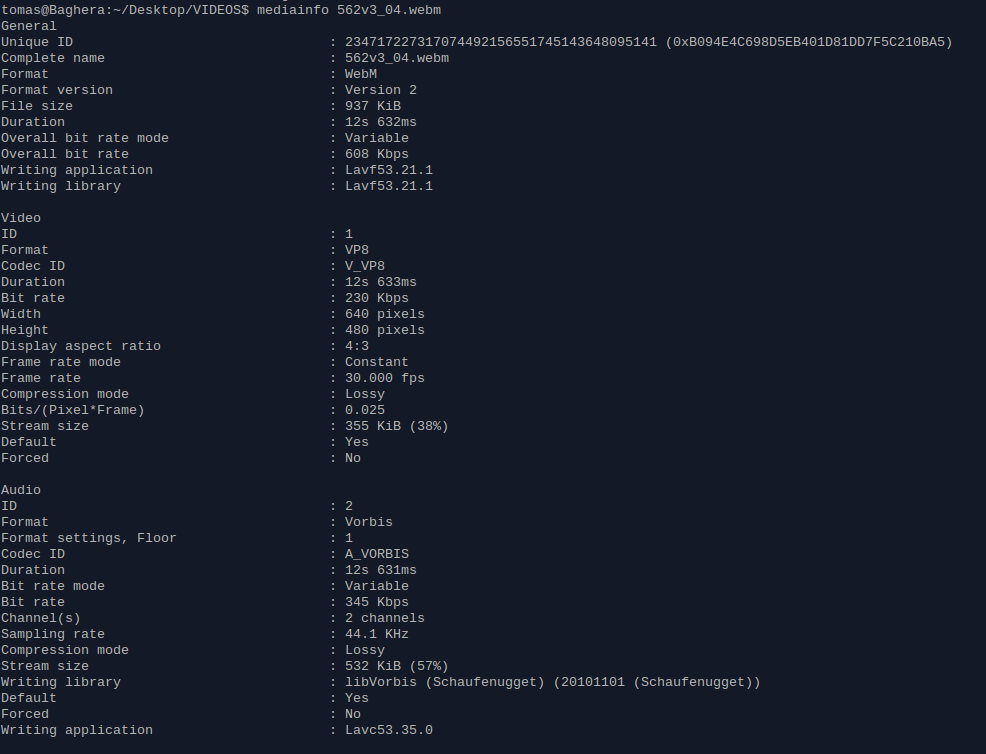
Task: Click the Audio section heading
Action: coord(21,490)
